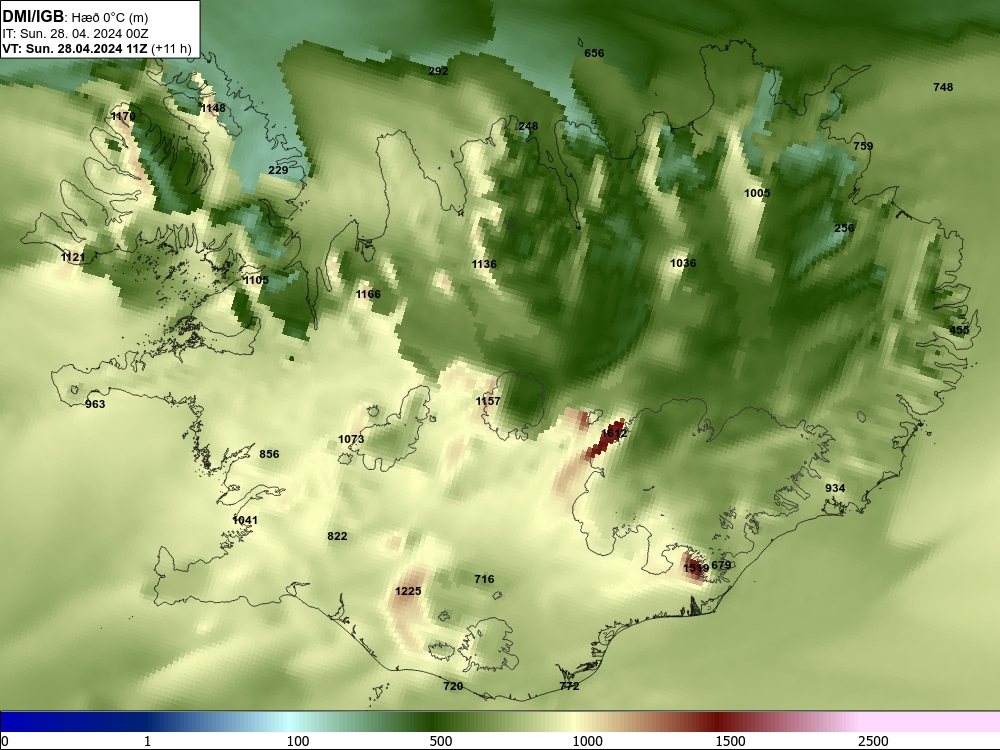Click the 759 map value
Screen dimensions: 1000x750
(x=863, y=145)
